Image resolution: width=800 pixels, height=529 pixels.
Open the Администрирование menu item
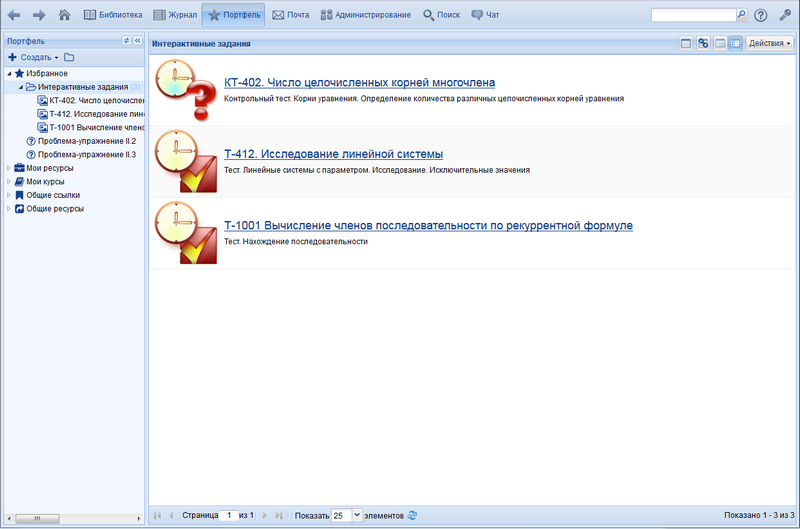(365, 15)
